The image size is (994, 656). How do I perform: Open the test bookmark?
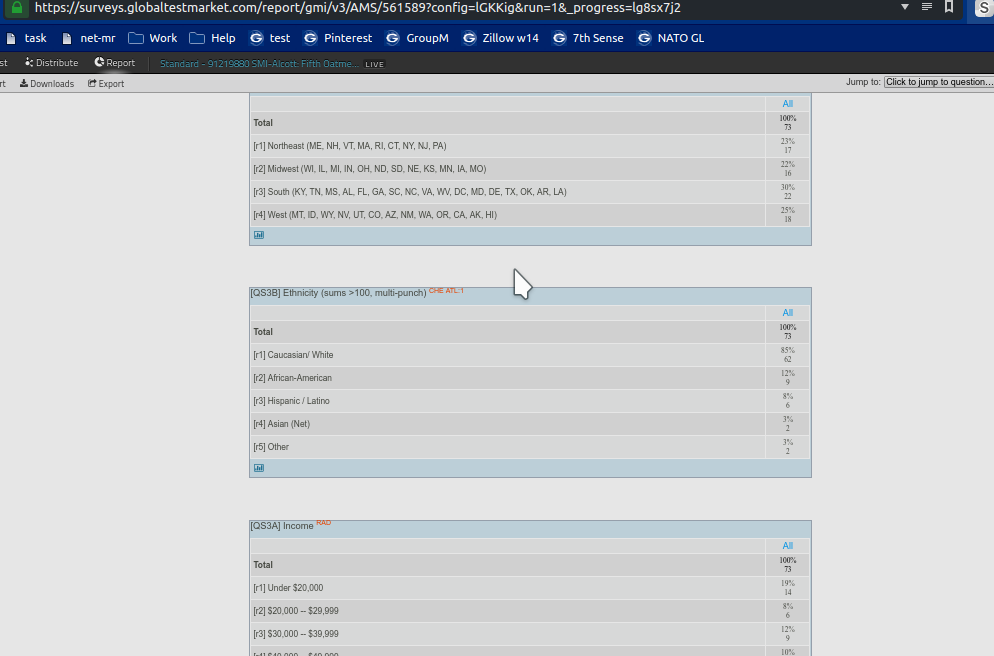click(270, 38)
